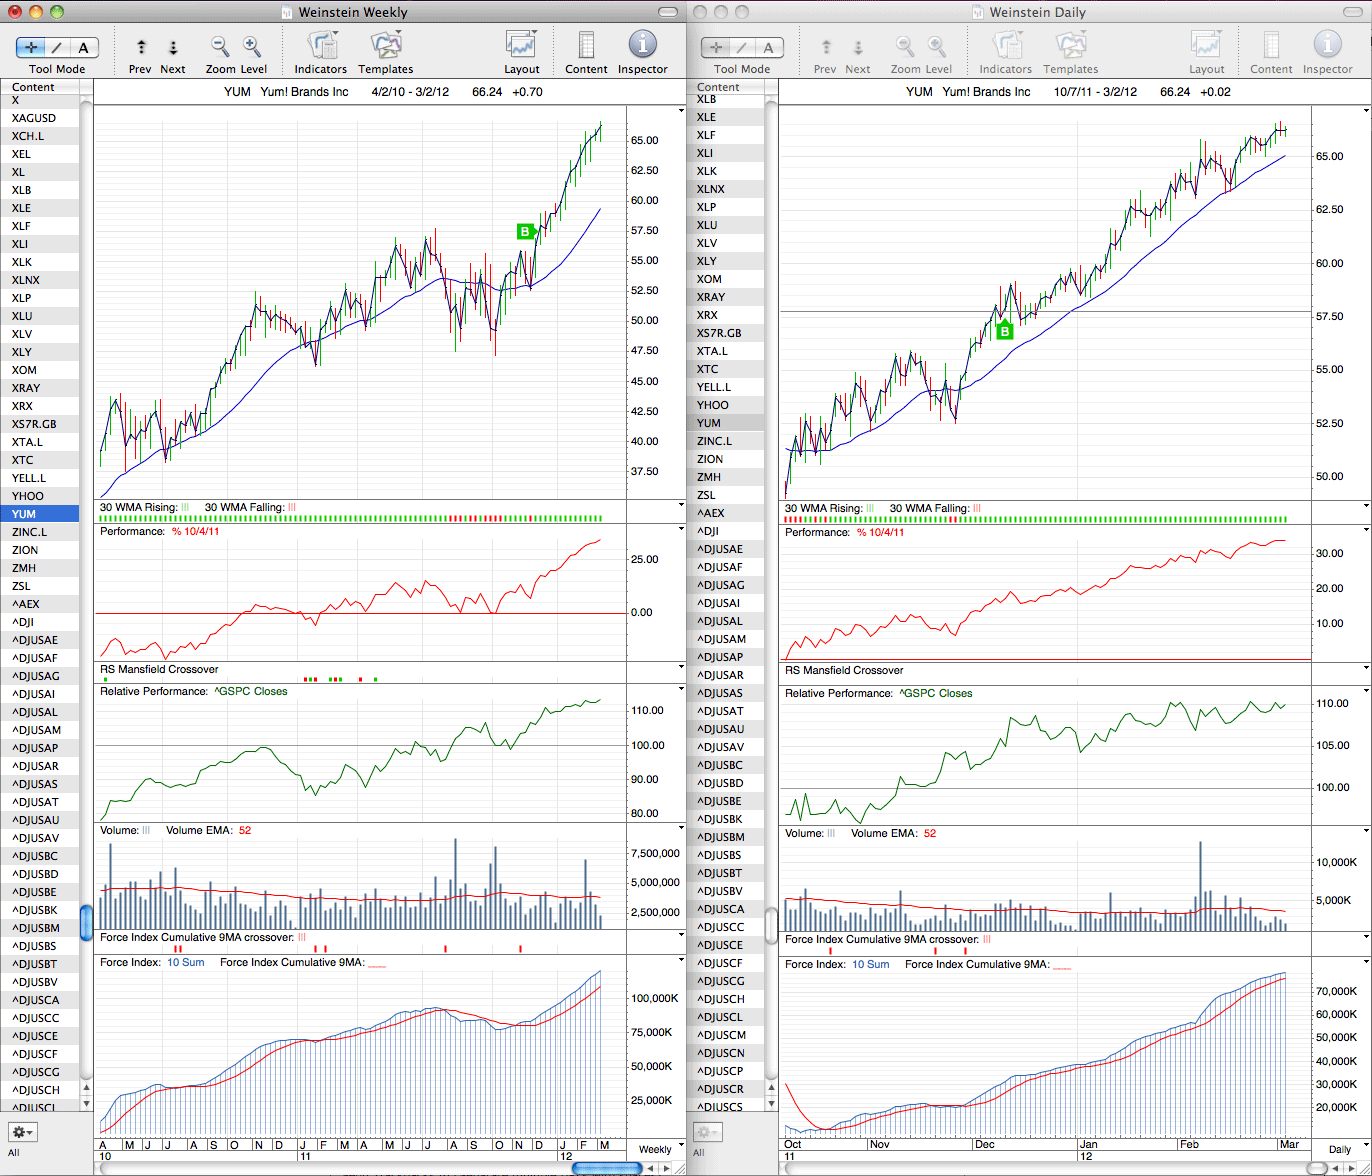1372x1176 pixels.
Task: Click daily chart horizontal scrollbar thumb
Action: [1318, 1167]
